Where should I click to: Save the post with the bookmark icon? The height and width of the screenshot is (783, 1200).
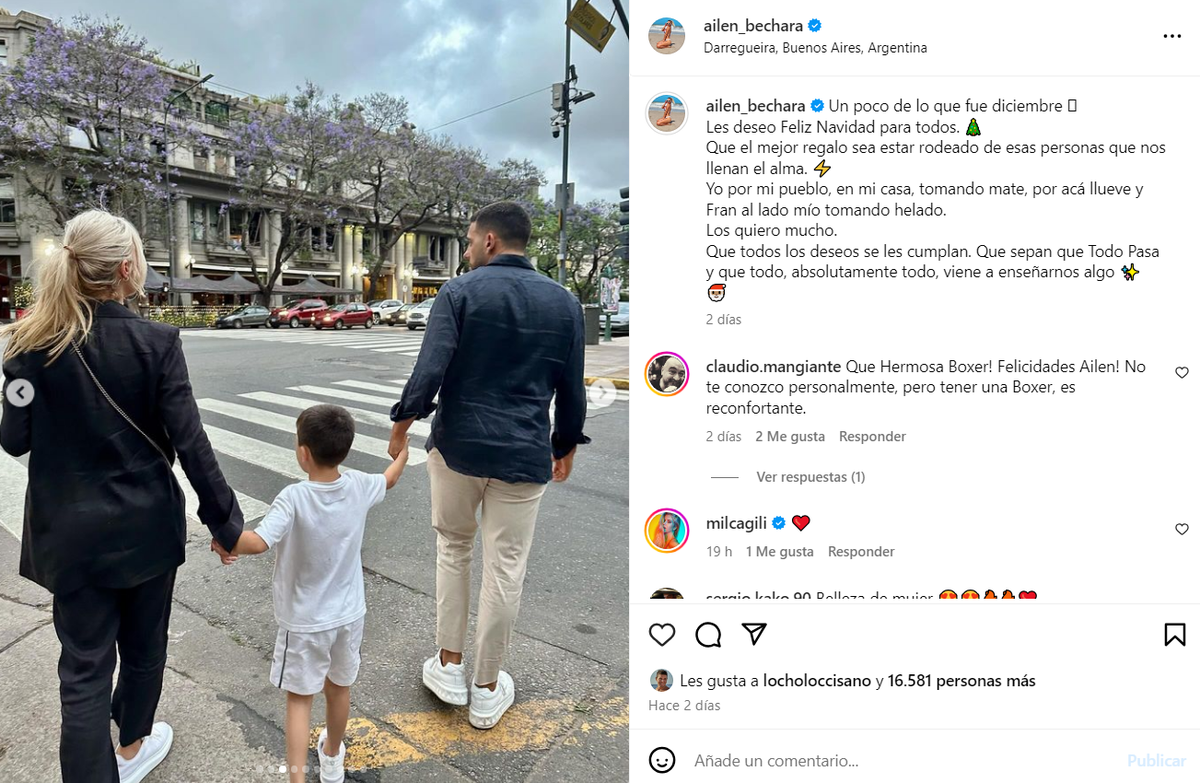click(x=1175, y=634)
